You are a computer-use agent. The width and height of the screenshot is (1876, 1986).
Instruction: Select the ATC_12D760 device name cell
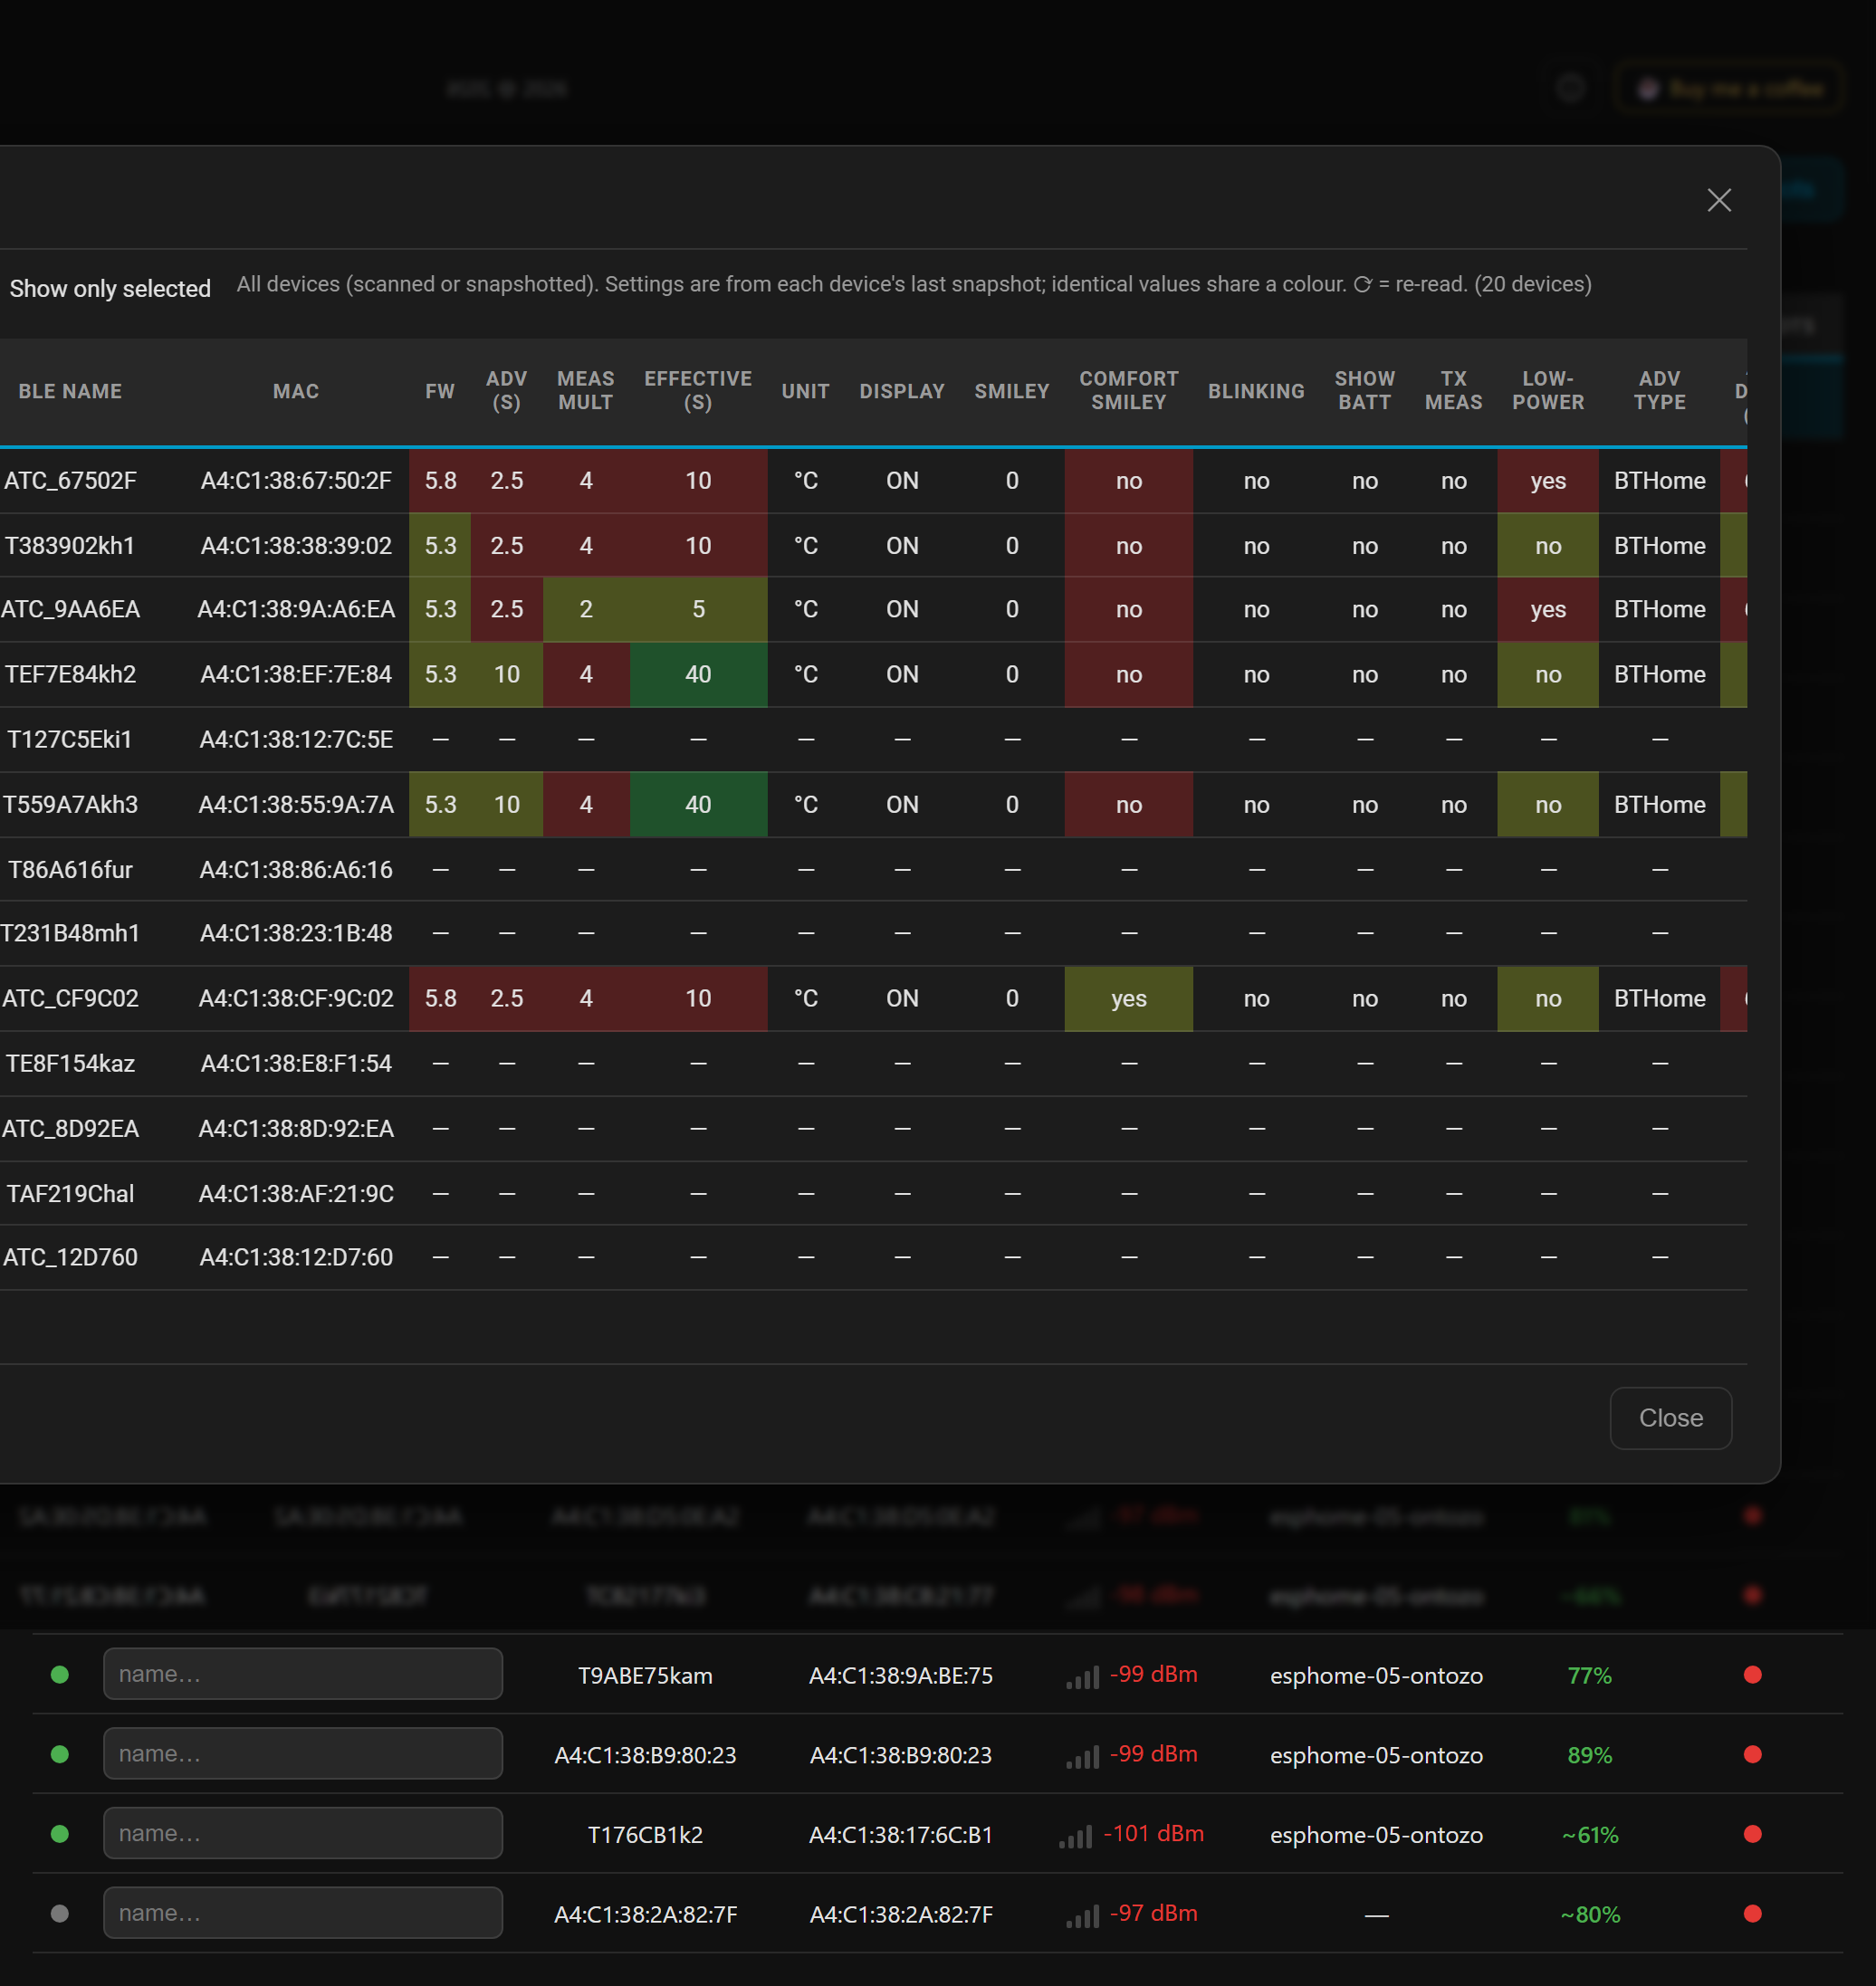click(x=70, y=1257)
